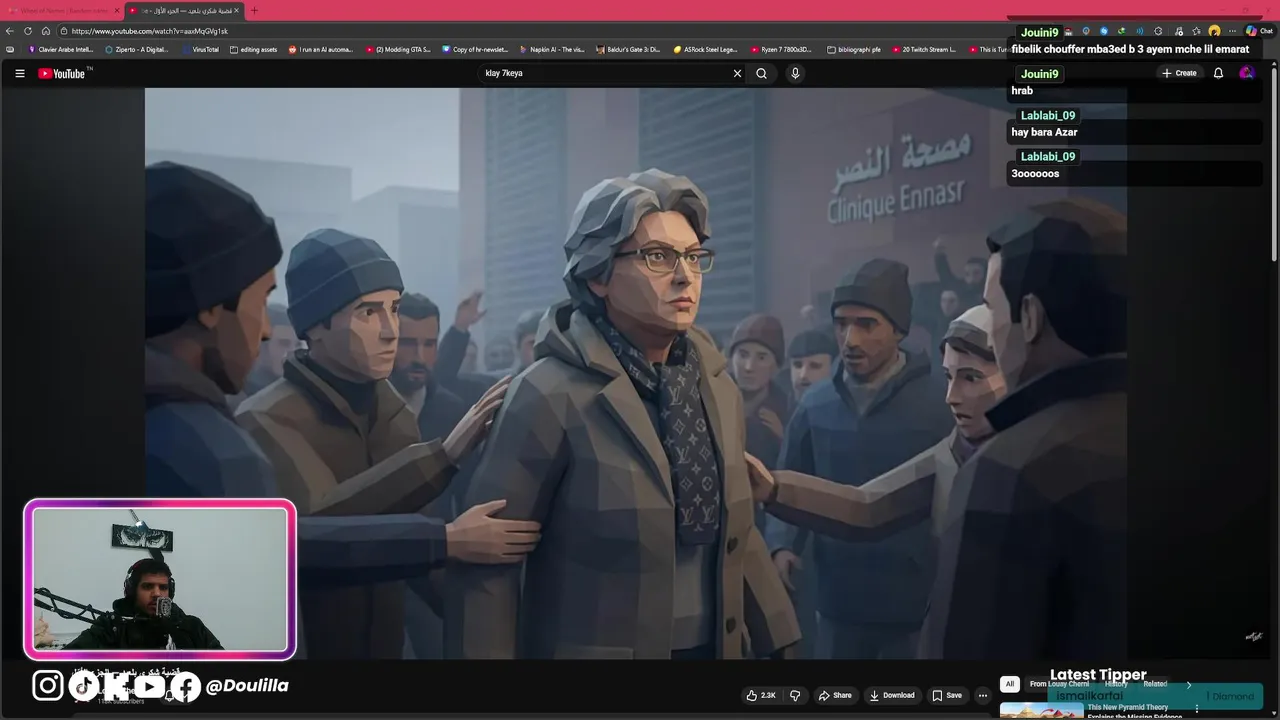Open the YouTube account avatar menu

(1246, 73)
